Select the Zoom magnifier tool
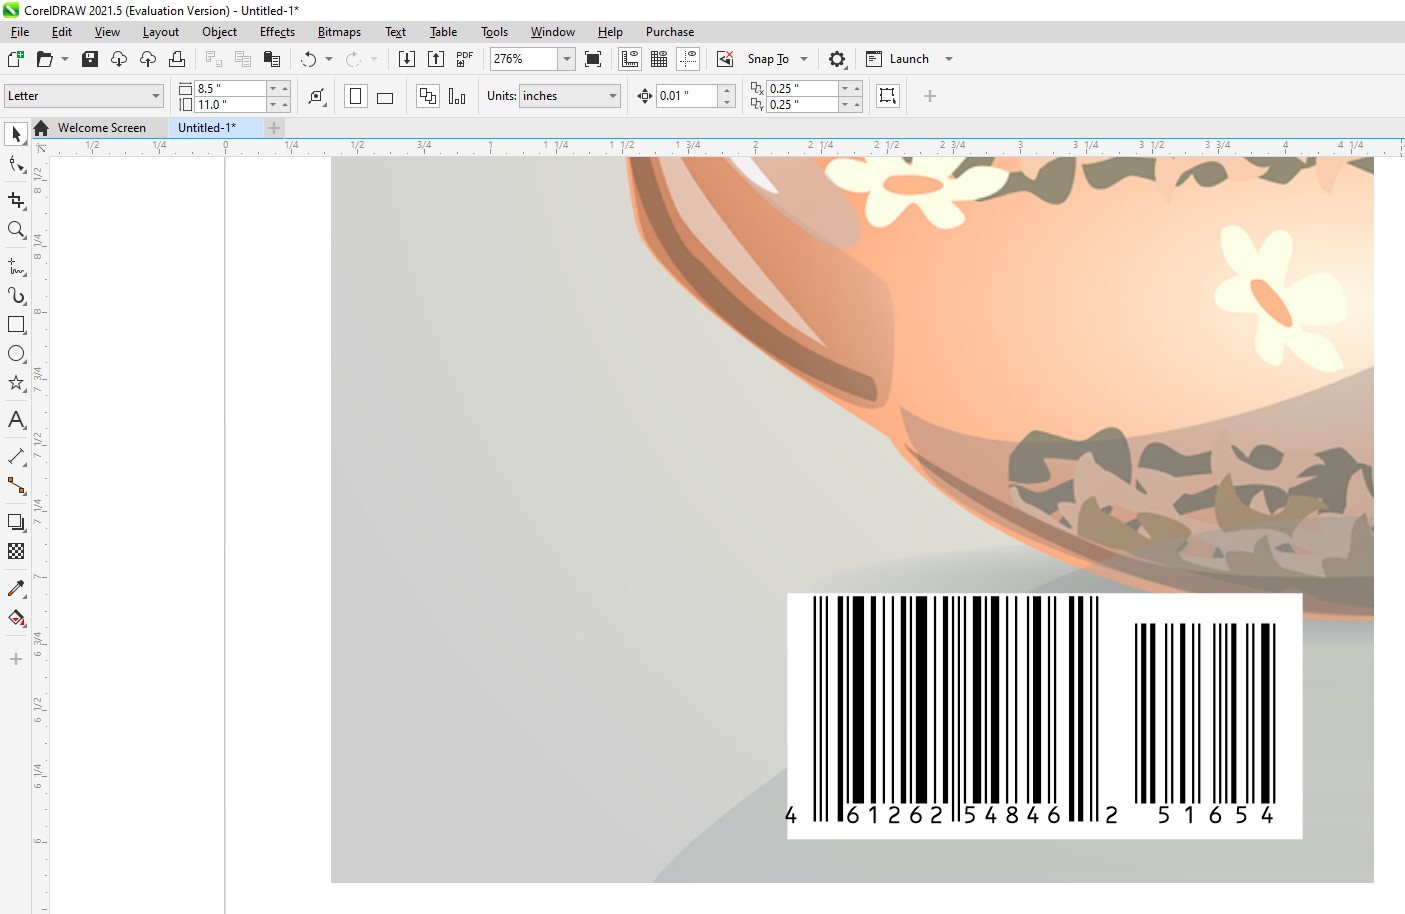The width and height of the screenshot is (1405, 914). tap(16, 230)
